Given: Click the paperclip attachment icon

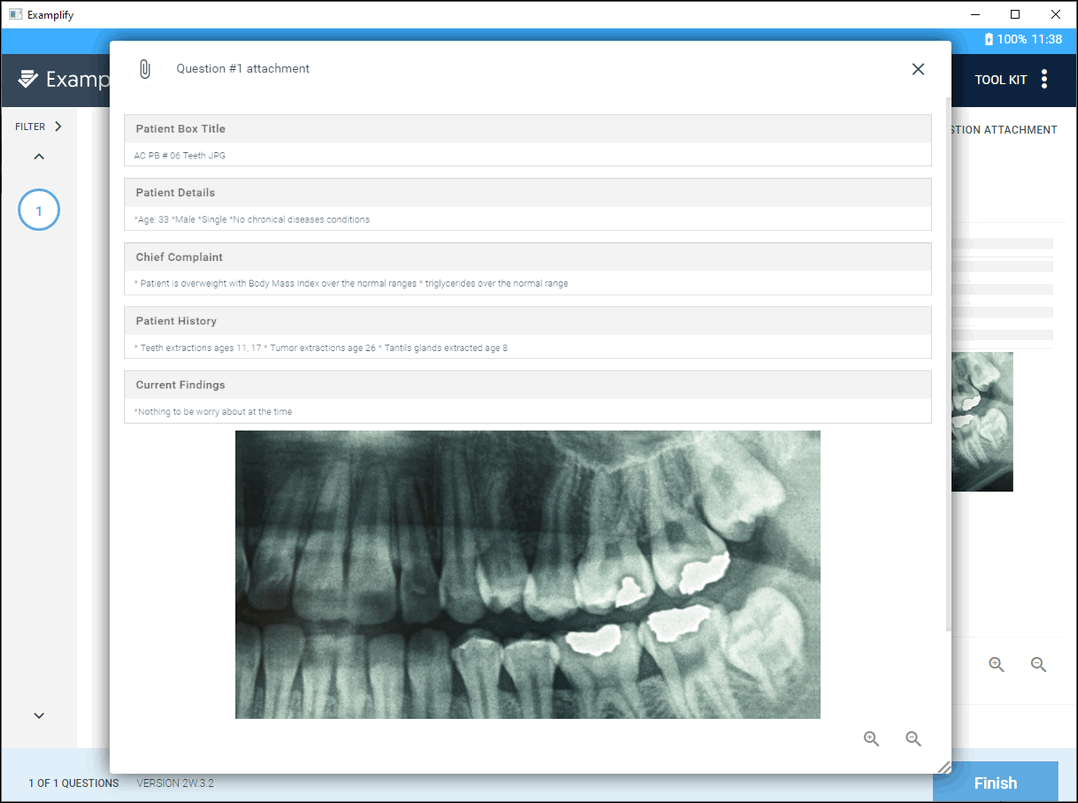Looking at the screenshot, I should (145, 69).
